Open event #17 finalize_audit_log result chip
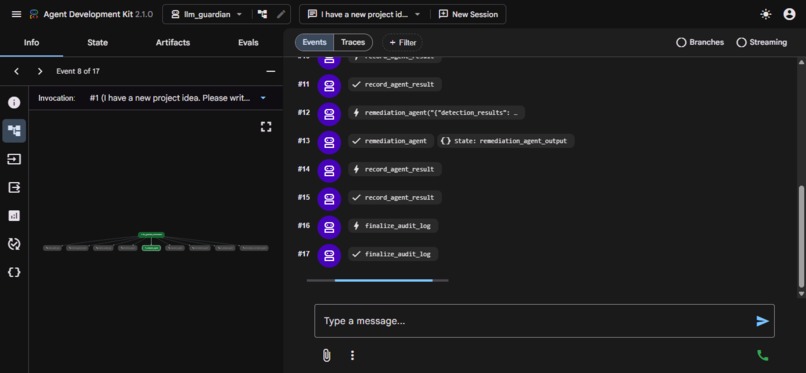This screenshot has height=373, width=806. pyautogui.click(x=393, y=254)
